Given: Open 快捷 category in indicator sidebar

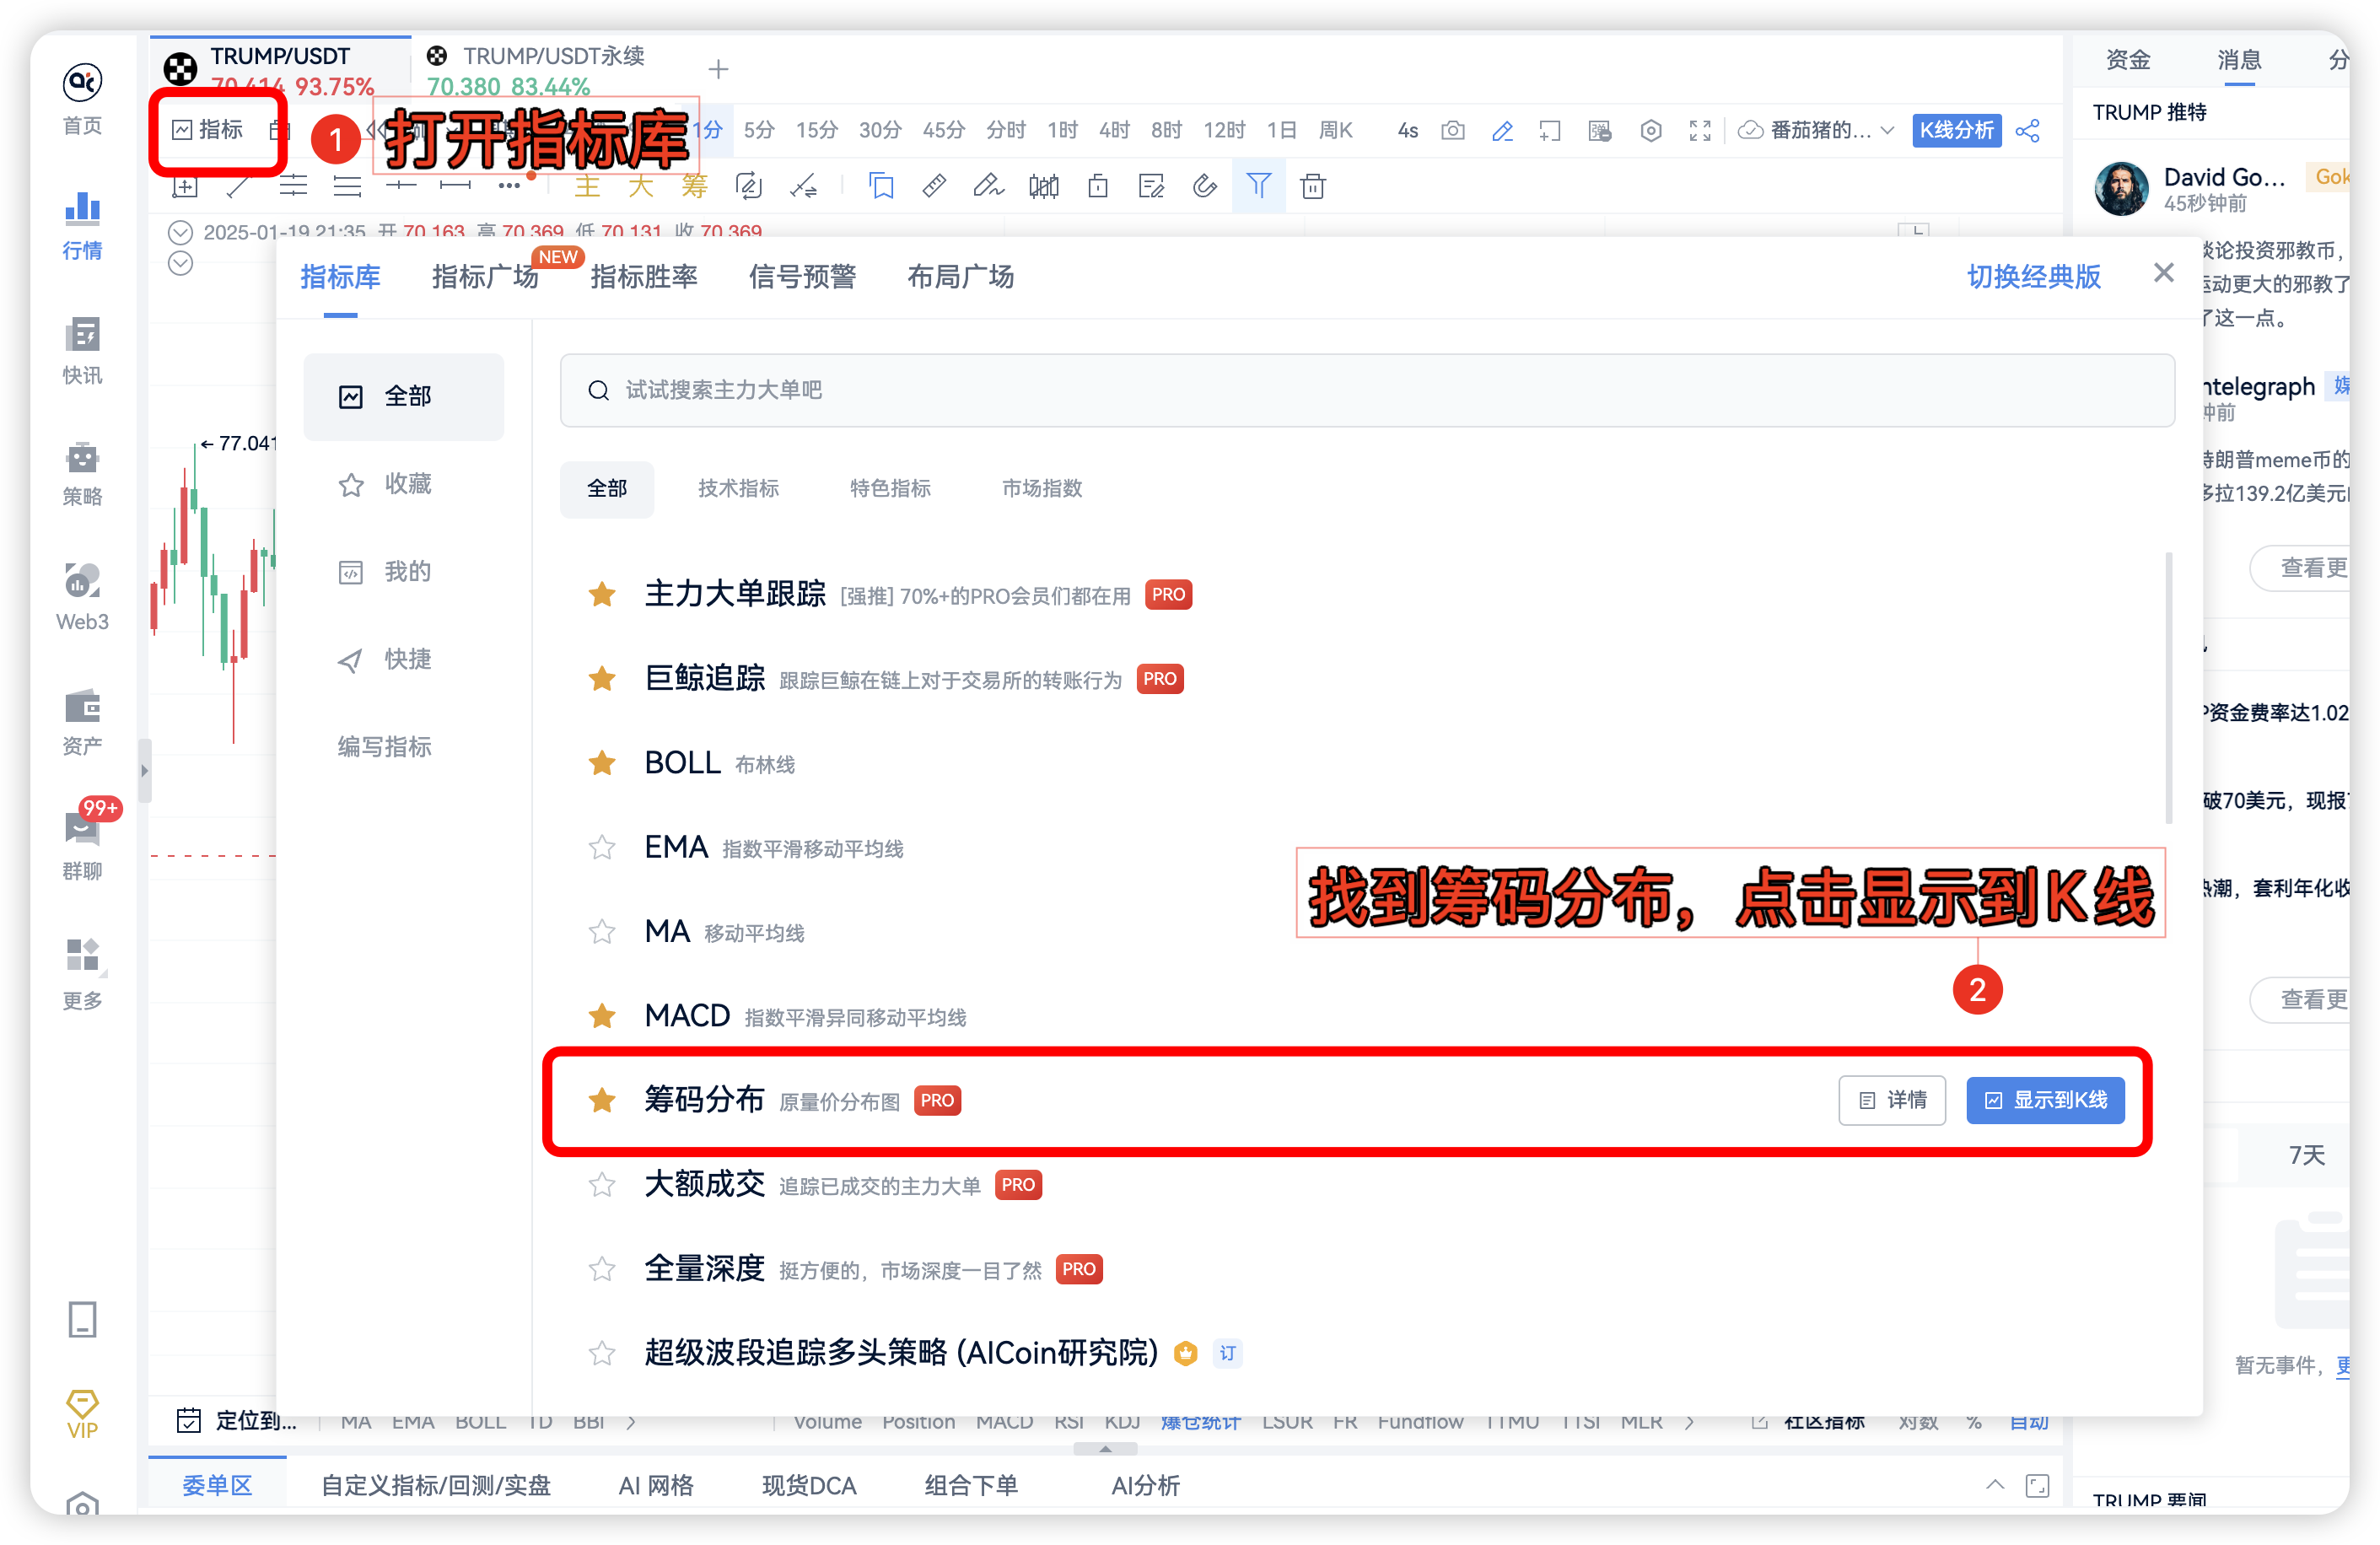Looking at the screenshot, I should (x=403, y=659).
